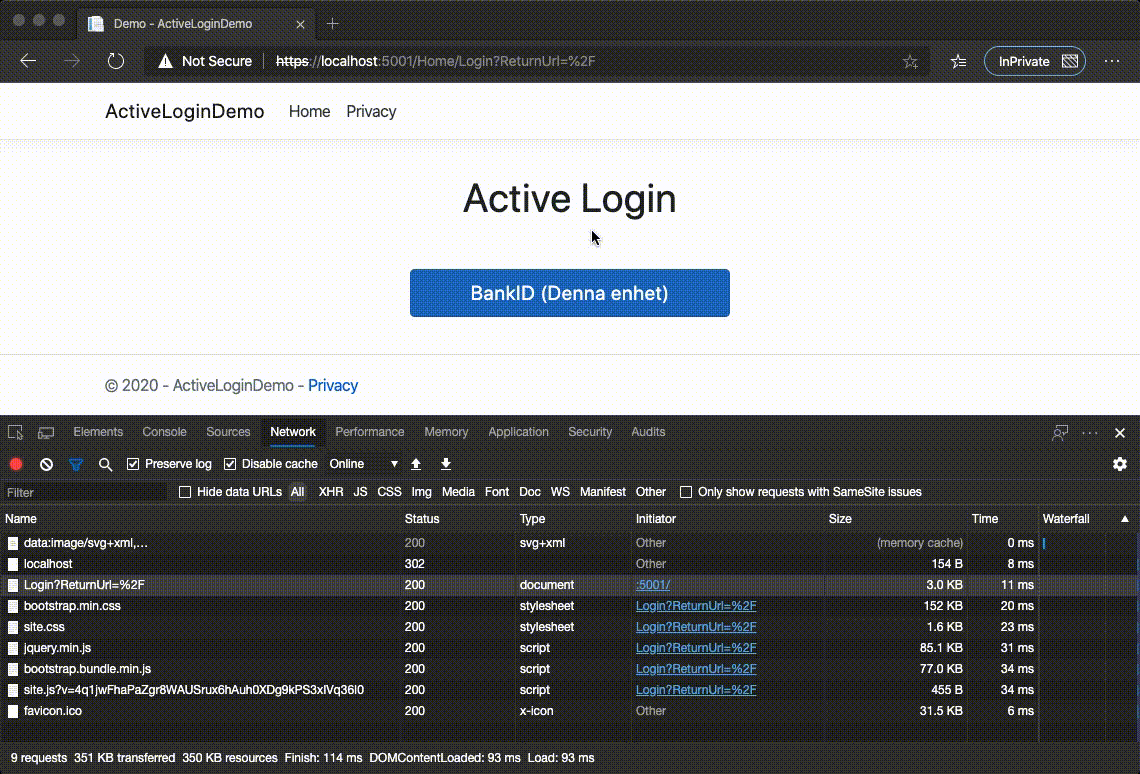Click the InPrivate badge button
Image resolution: width=1140 pixels, height=774 pixels.
pyautogui.click(x=1035, y=61)
